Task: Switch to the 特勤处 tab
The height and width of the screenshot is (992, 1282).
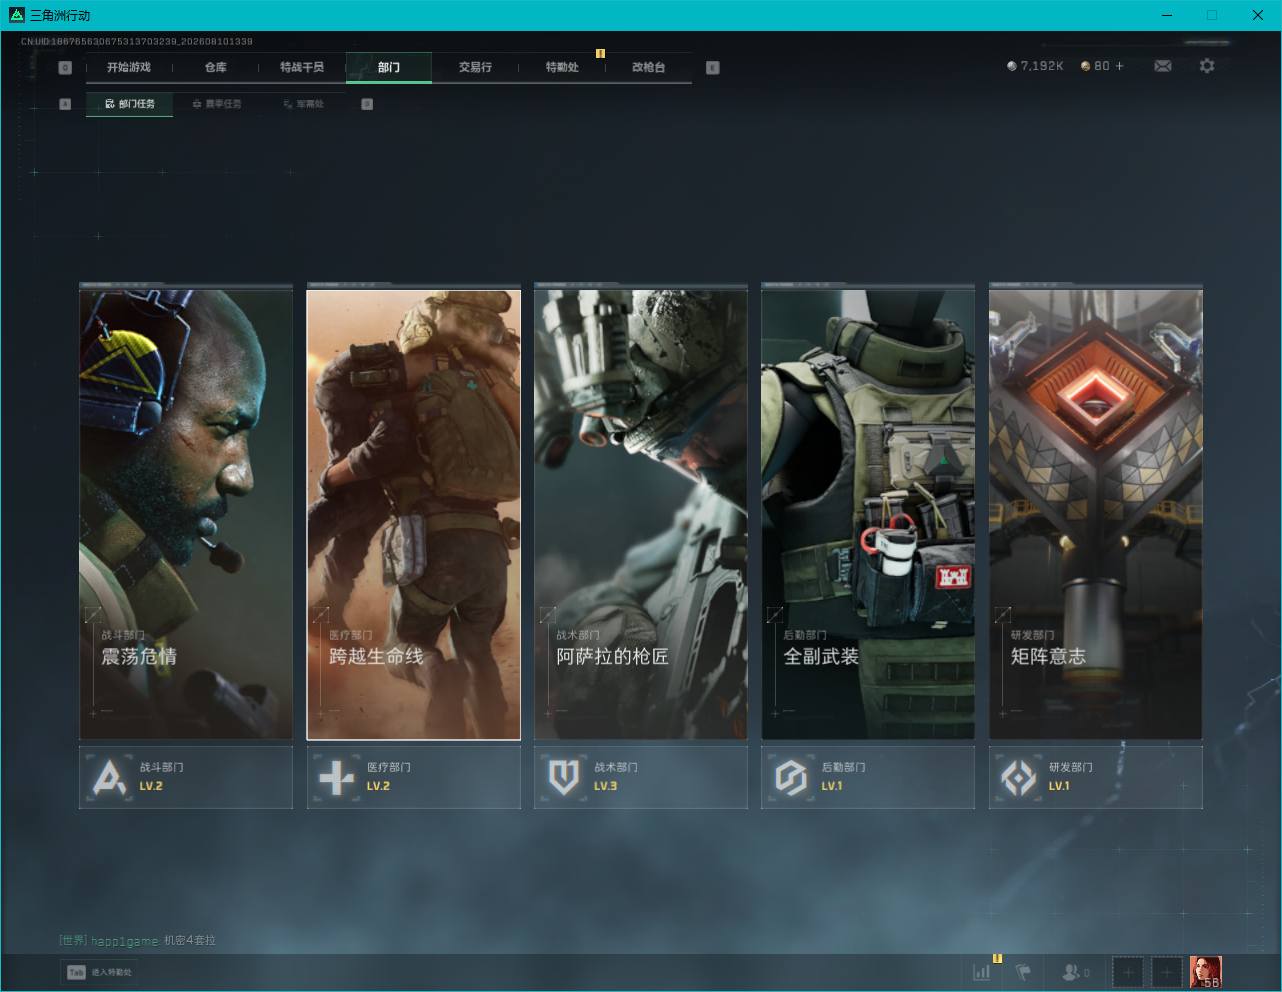Action: pyautogui.click(x=562, y=67)
